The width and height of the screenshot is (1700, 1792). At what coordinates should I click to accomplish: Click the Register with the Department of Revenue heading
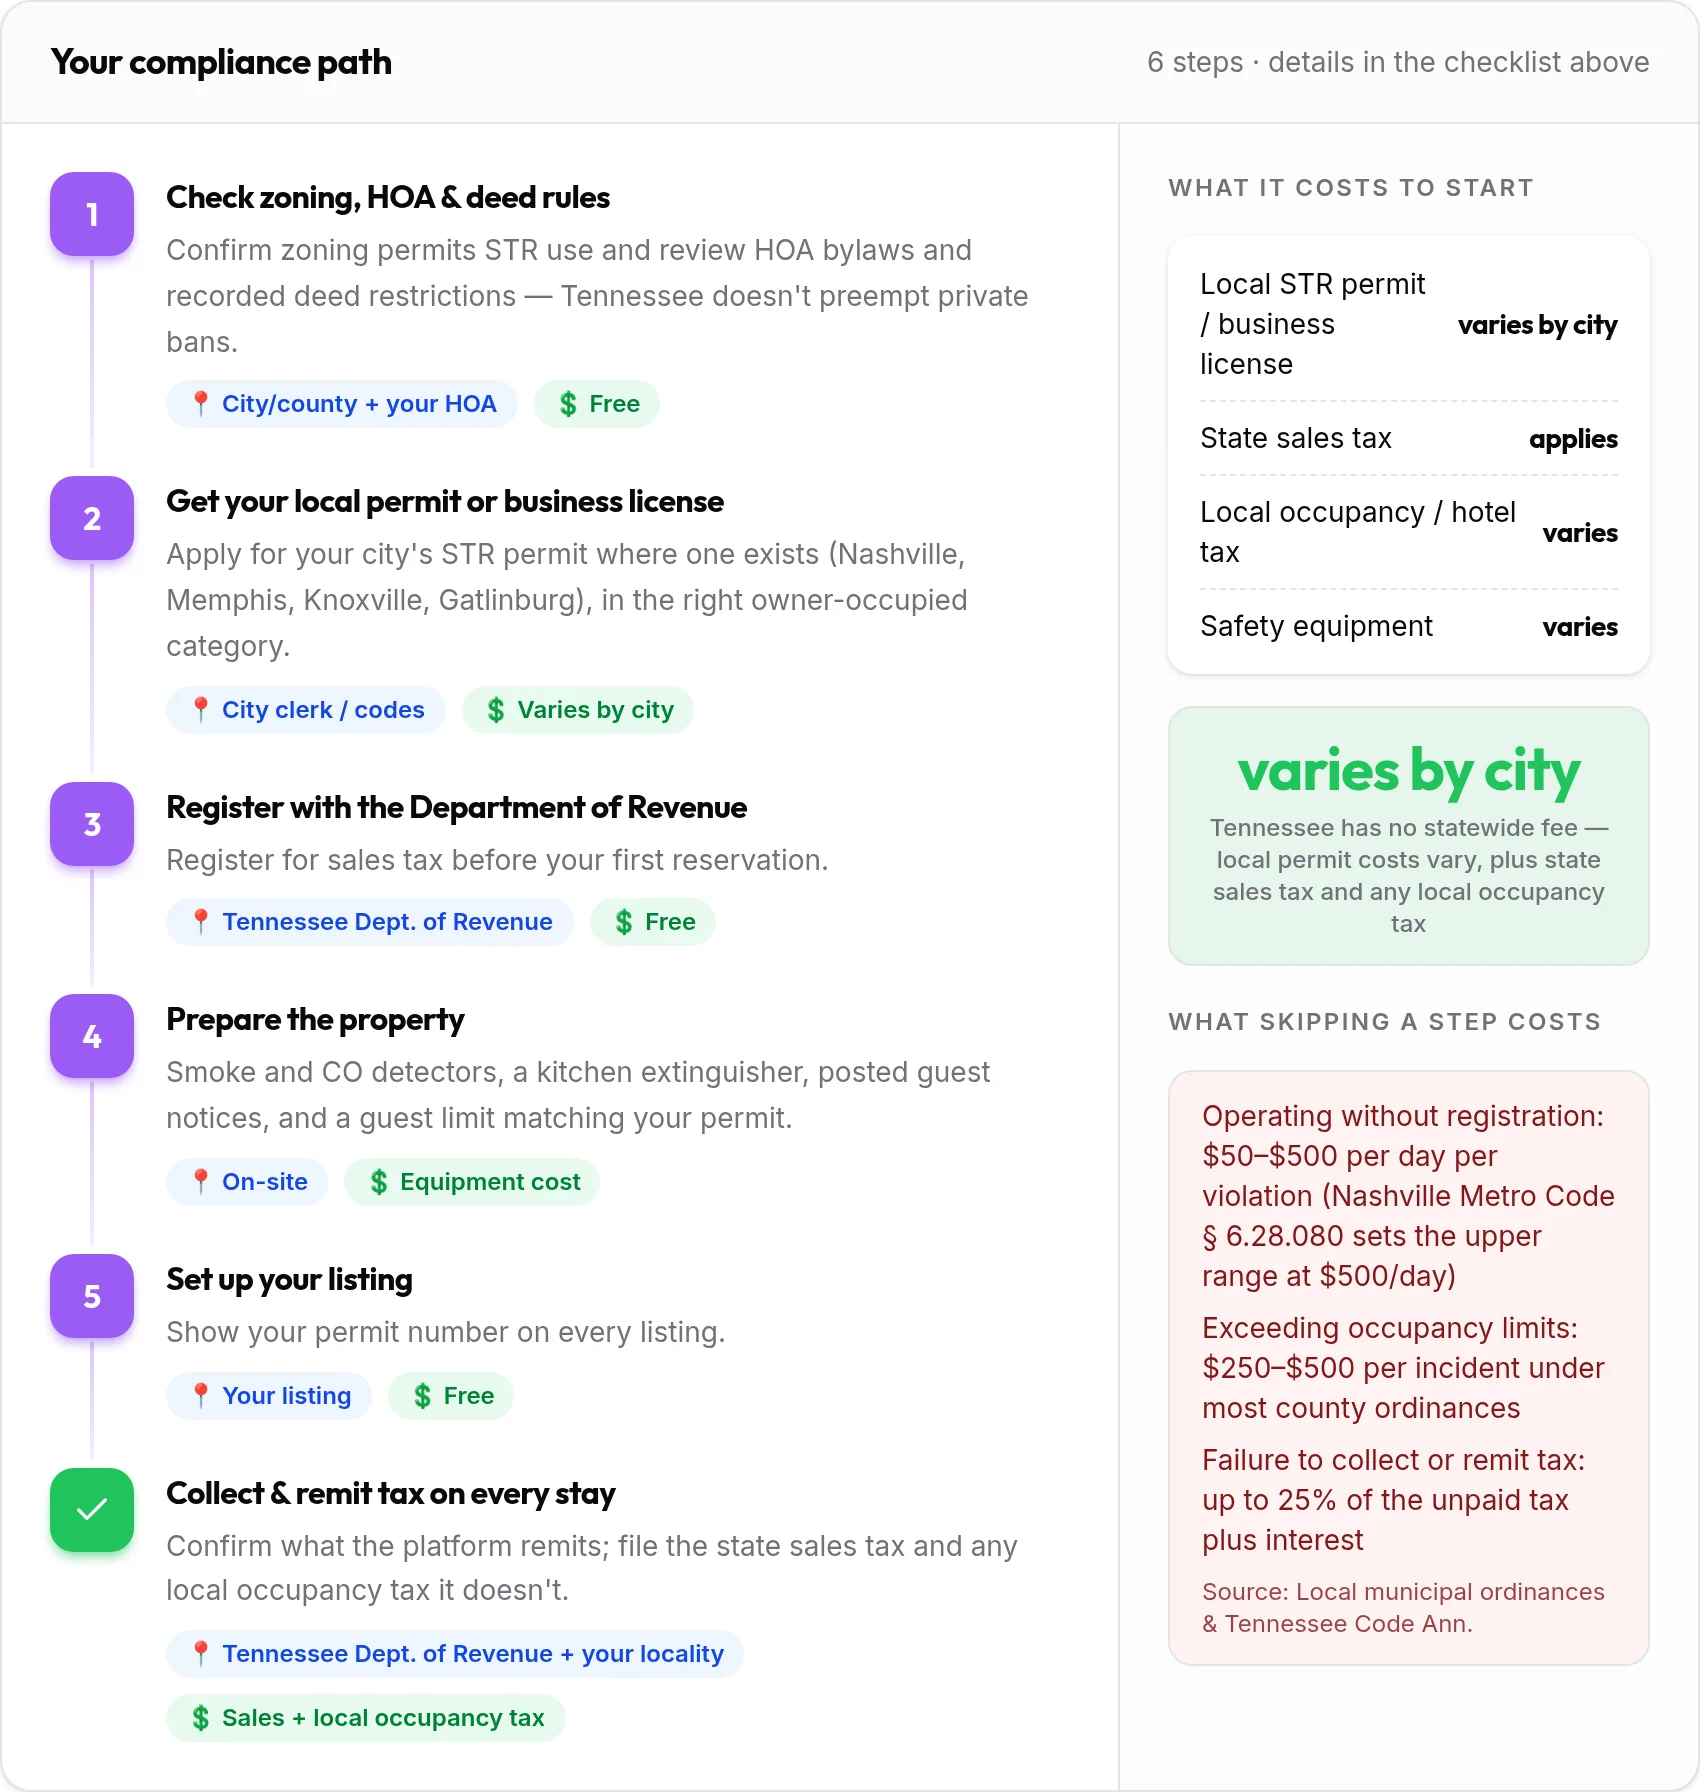(x=456, y=807)
